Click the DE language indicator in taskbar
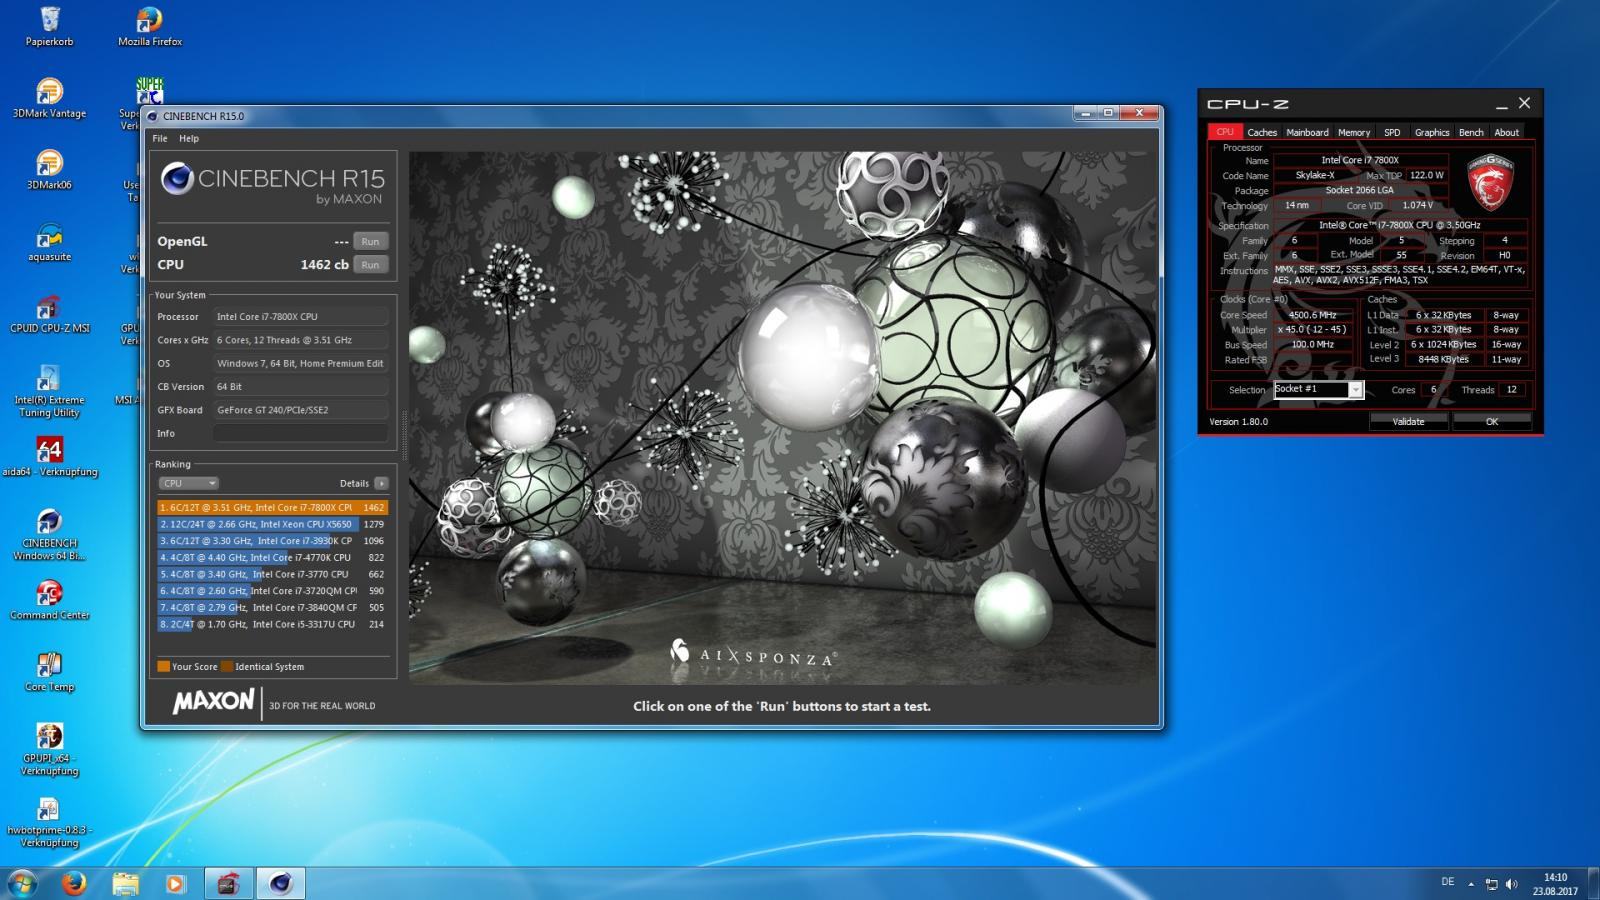This screenshot has width=1600, height=900. 1447,882
